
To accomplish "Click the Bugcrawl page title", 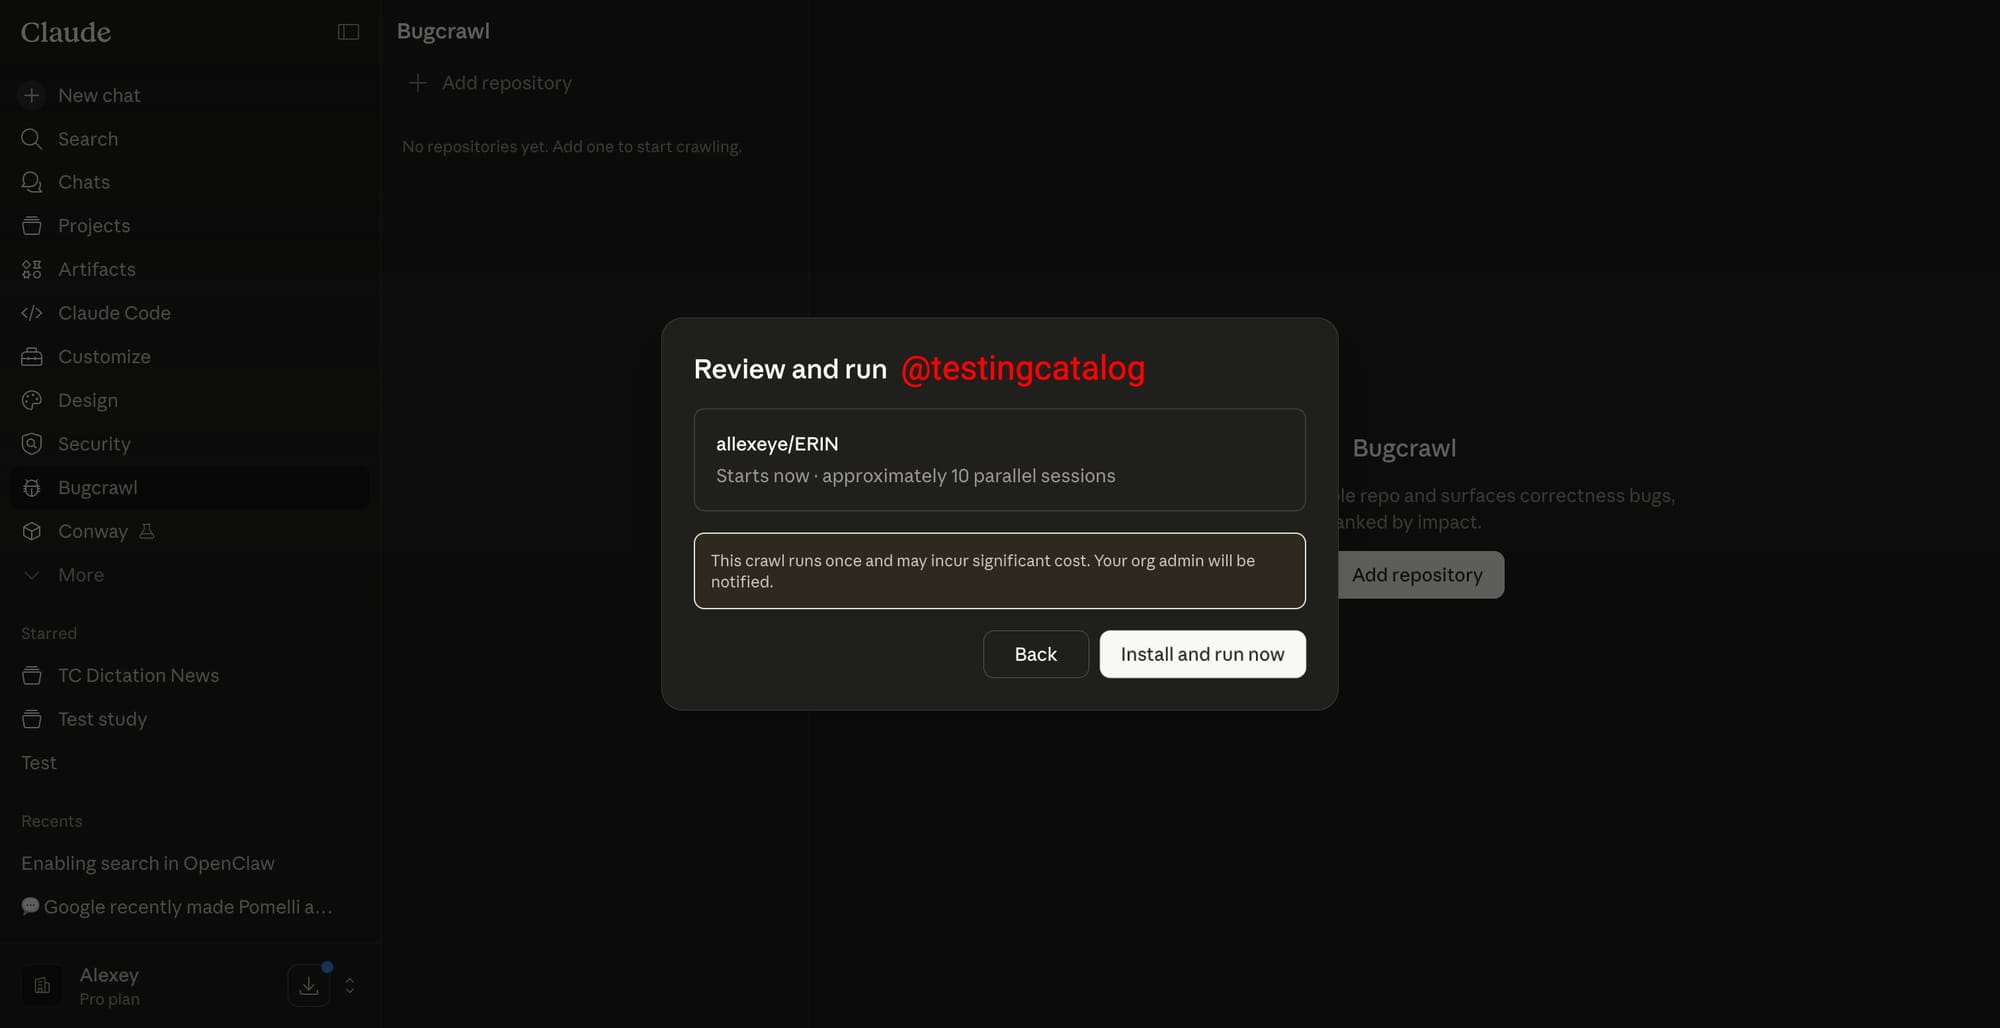I will 443,31.
